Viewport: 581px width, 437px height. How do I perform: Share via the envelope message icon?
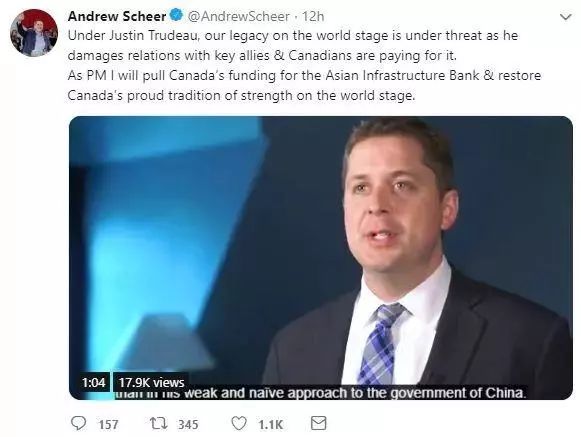318,423
